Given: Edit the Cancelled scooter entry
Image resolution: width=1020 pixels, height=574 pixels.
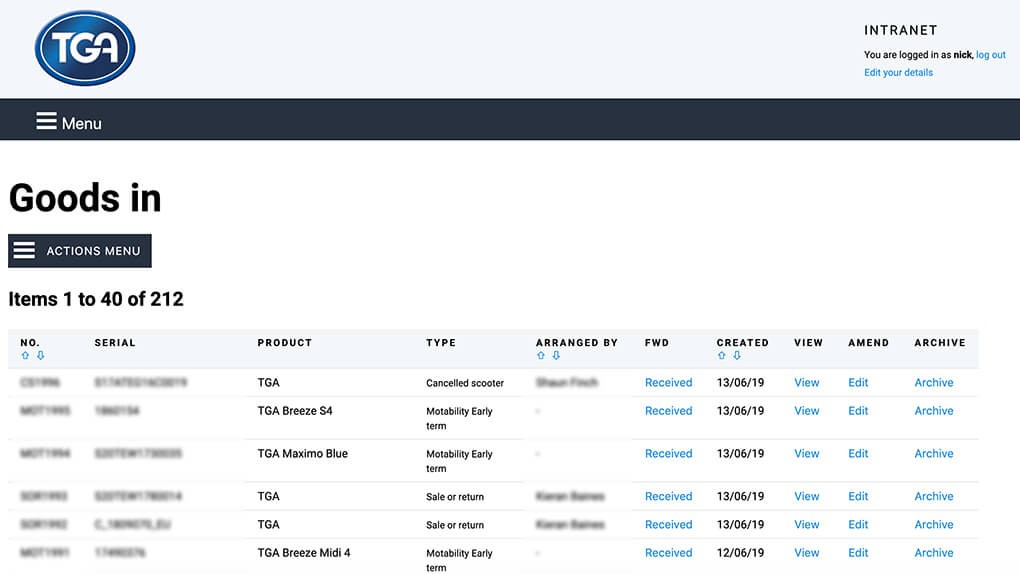Looking at the screenshot, I should (x=858, y=383).
